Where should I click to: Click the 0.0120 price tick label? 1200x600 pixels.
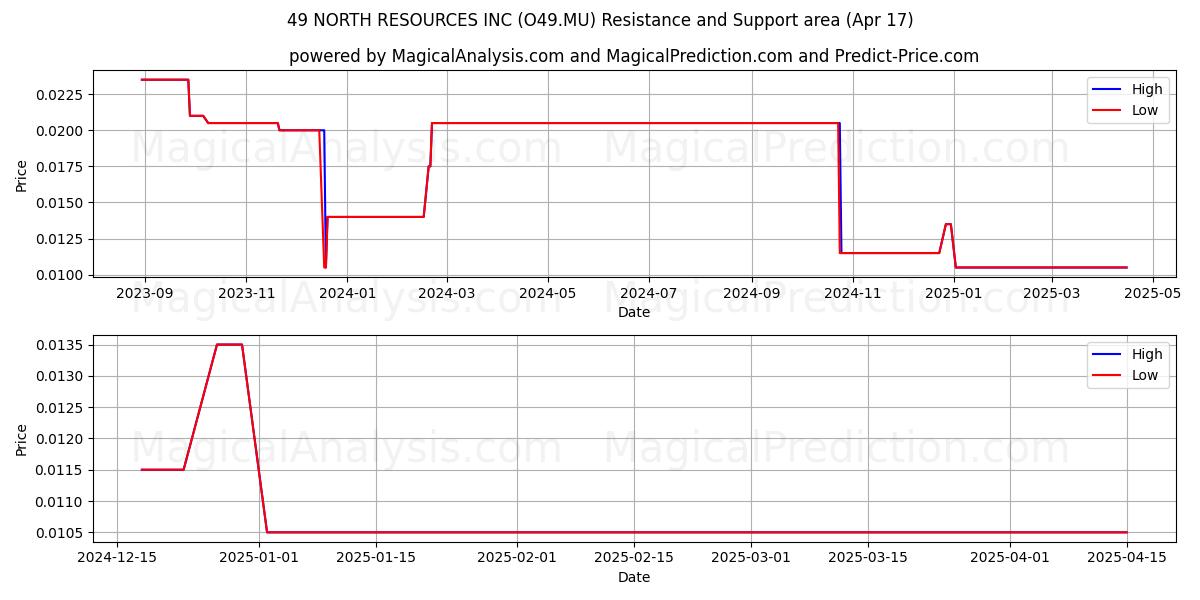62,439
